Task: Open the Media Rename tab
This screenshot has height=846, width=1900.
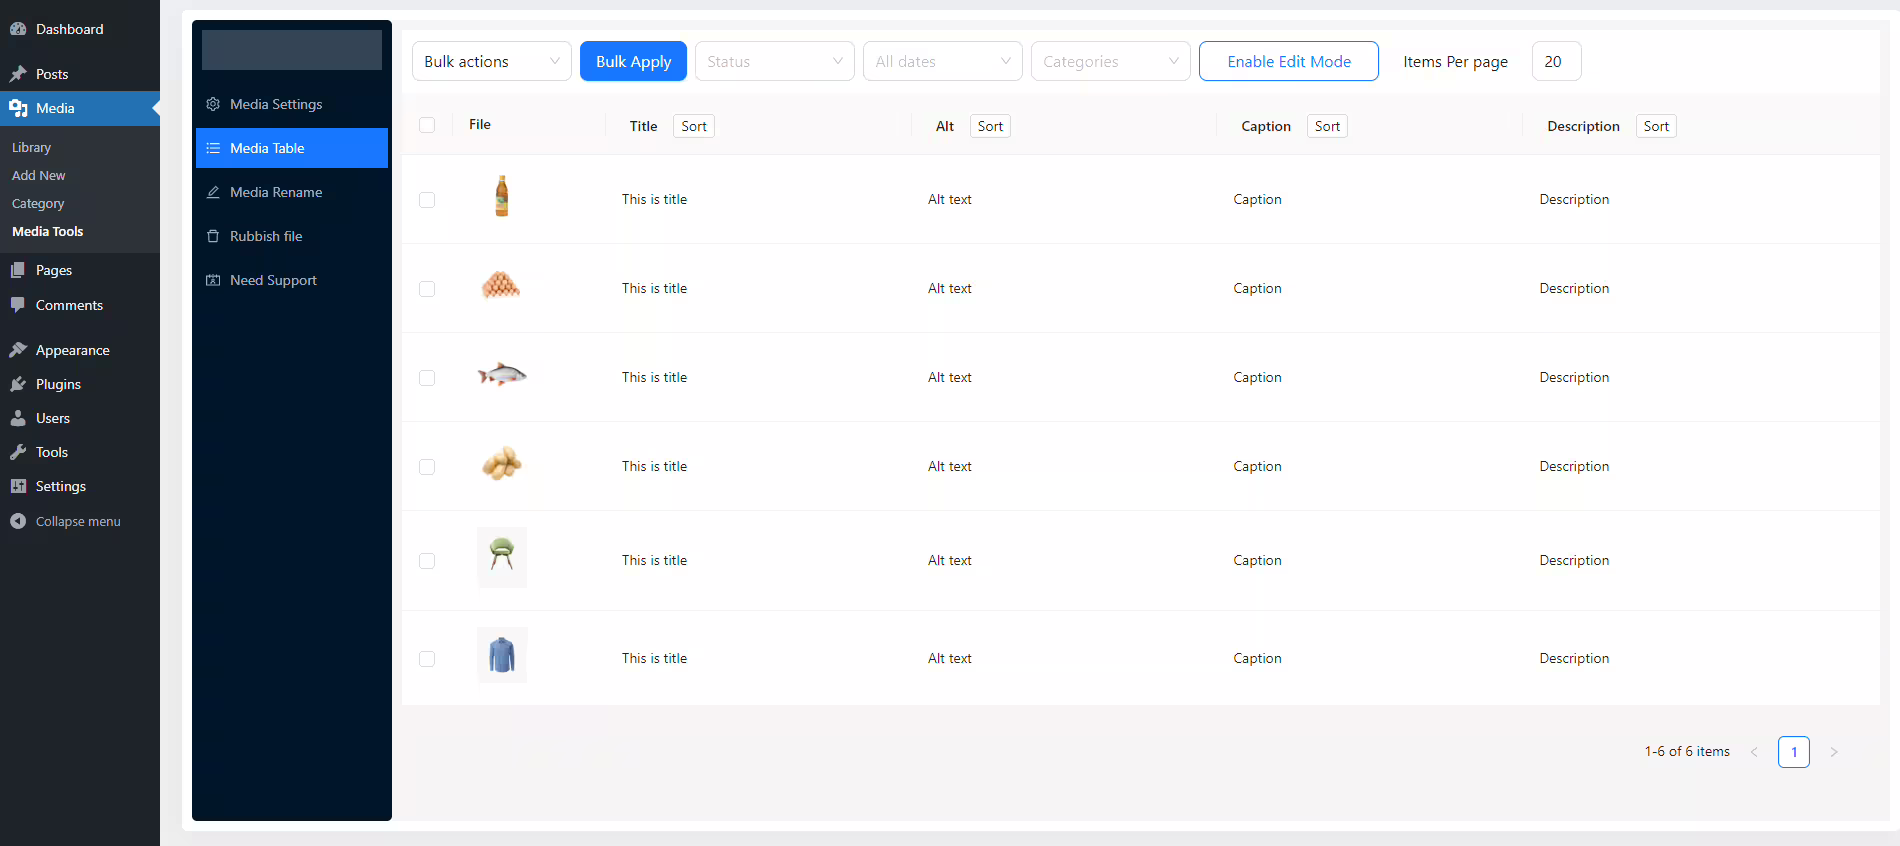Action: (292, 192)
